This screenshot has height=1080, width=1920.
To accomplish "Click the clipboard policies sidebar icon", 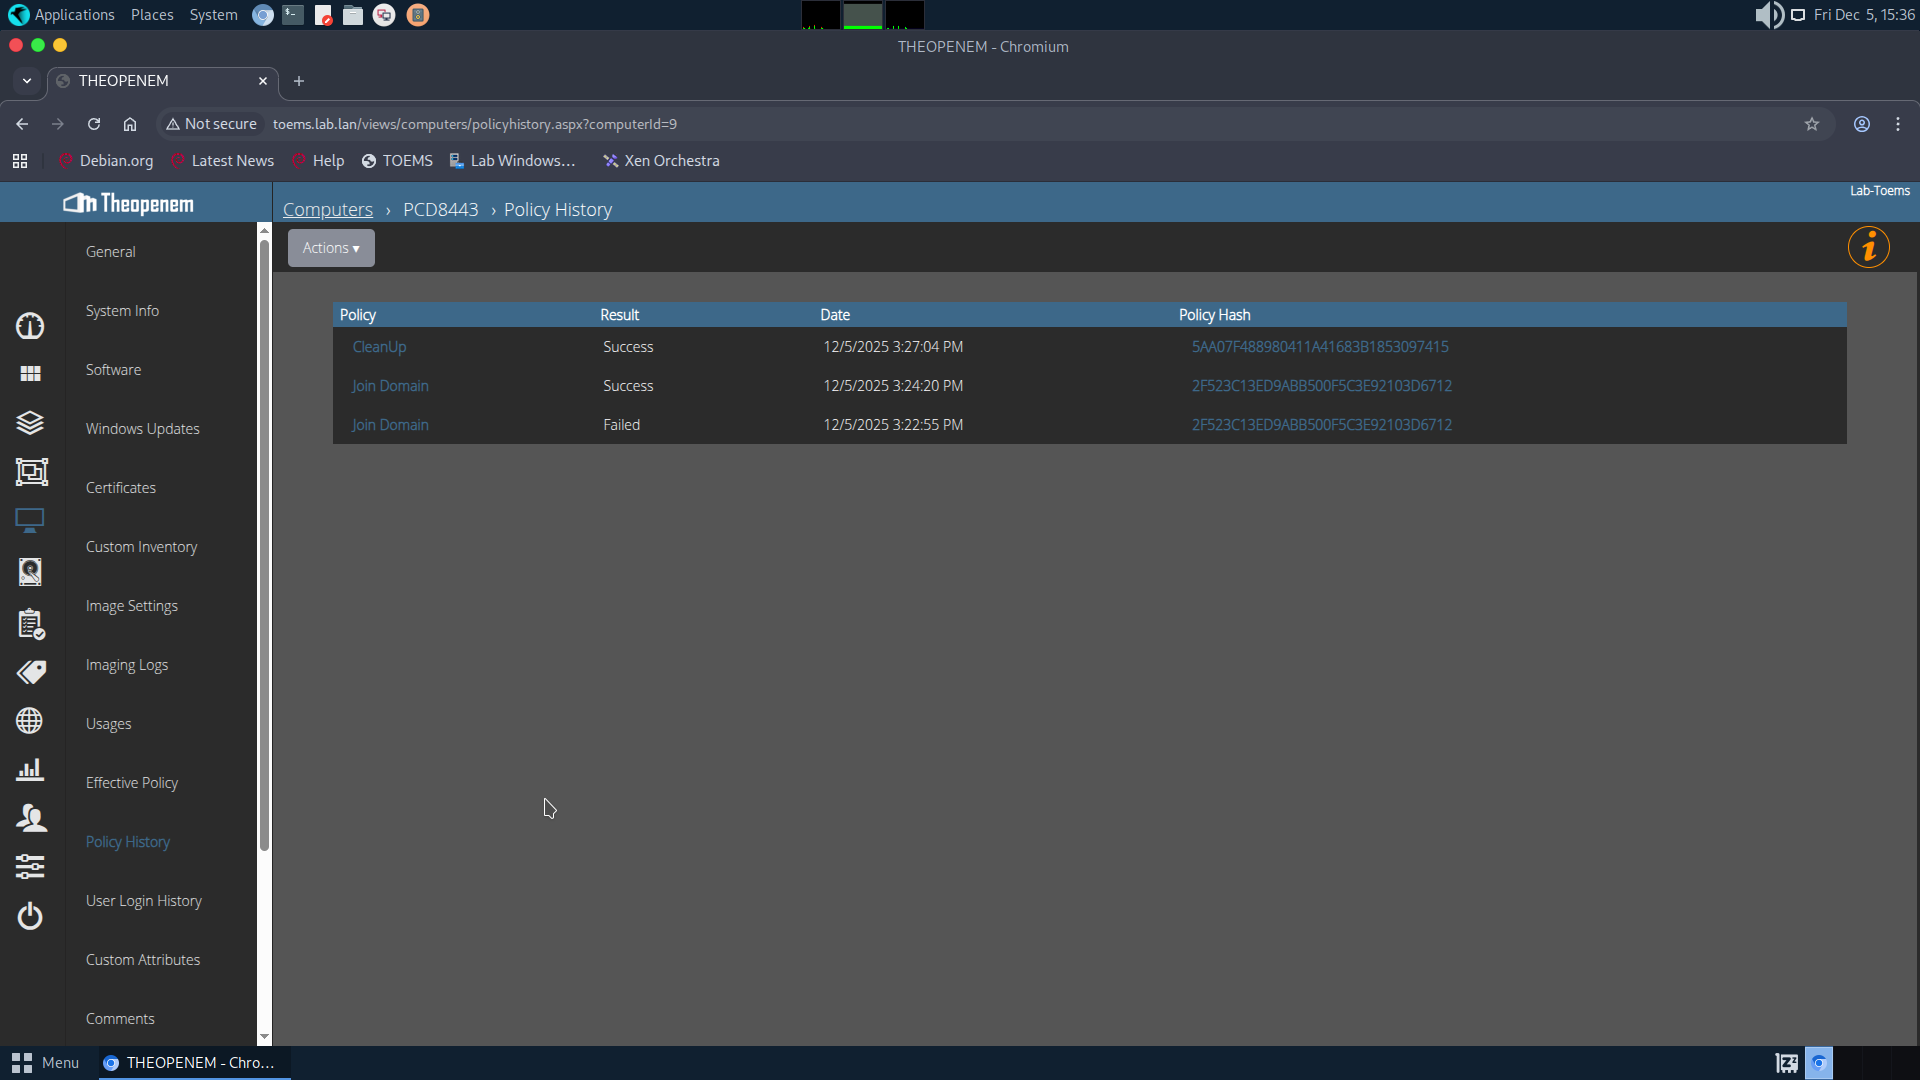I will click(x=30, y=624).
